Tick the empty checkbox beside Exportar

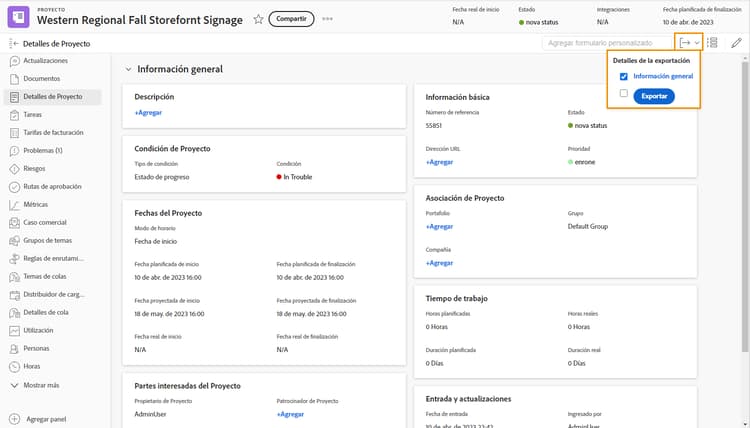(x=624, y=94)
